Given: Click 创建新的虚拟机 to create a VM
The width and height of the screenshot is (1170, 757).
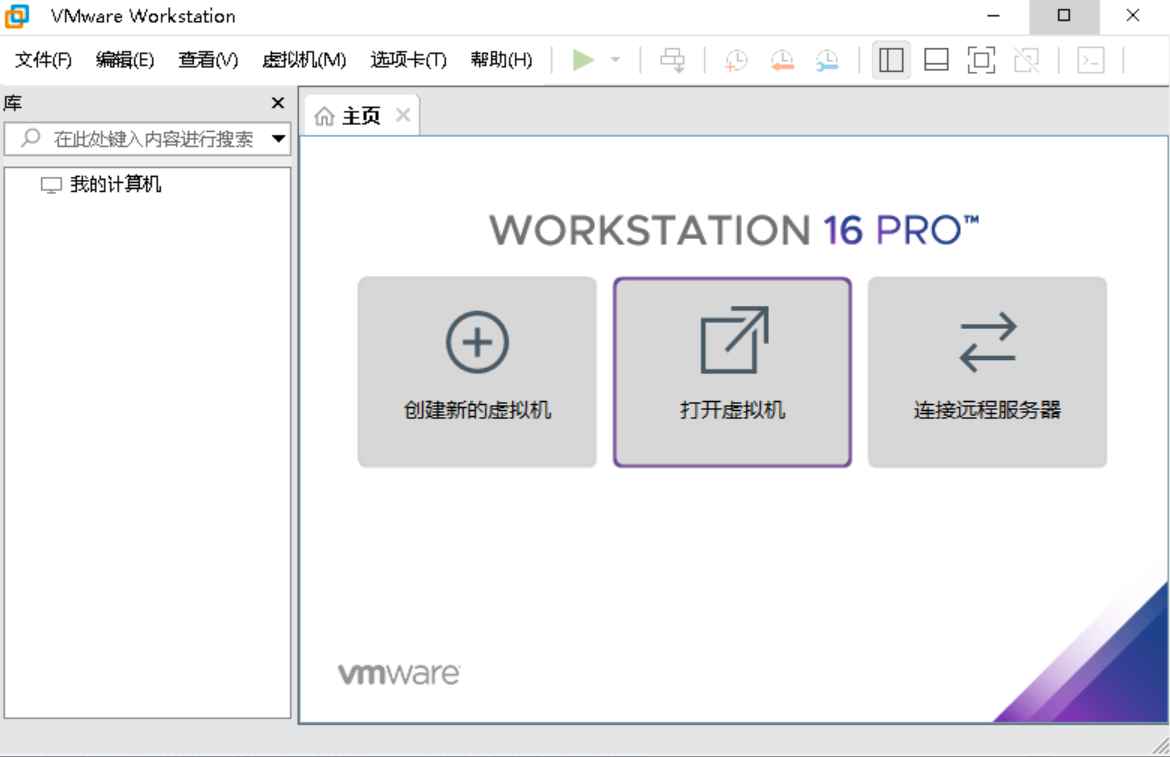Looking at the screenshot, I should [x=476, y=371].
